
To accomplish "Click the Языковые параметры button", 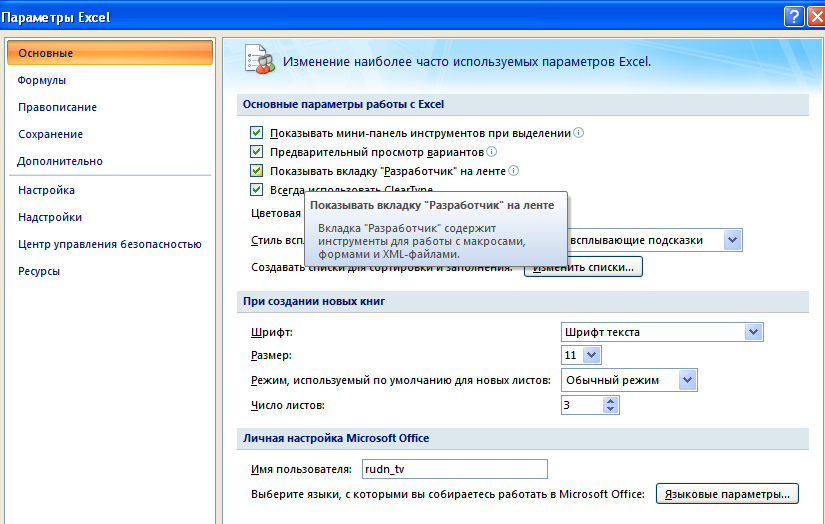I will 727,494.
